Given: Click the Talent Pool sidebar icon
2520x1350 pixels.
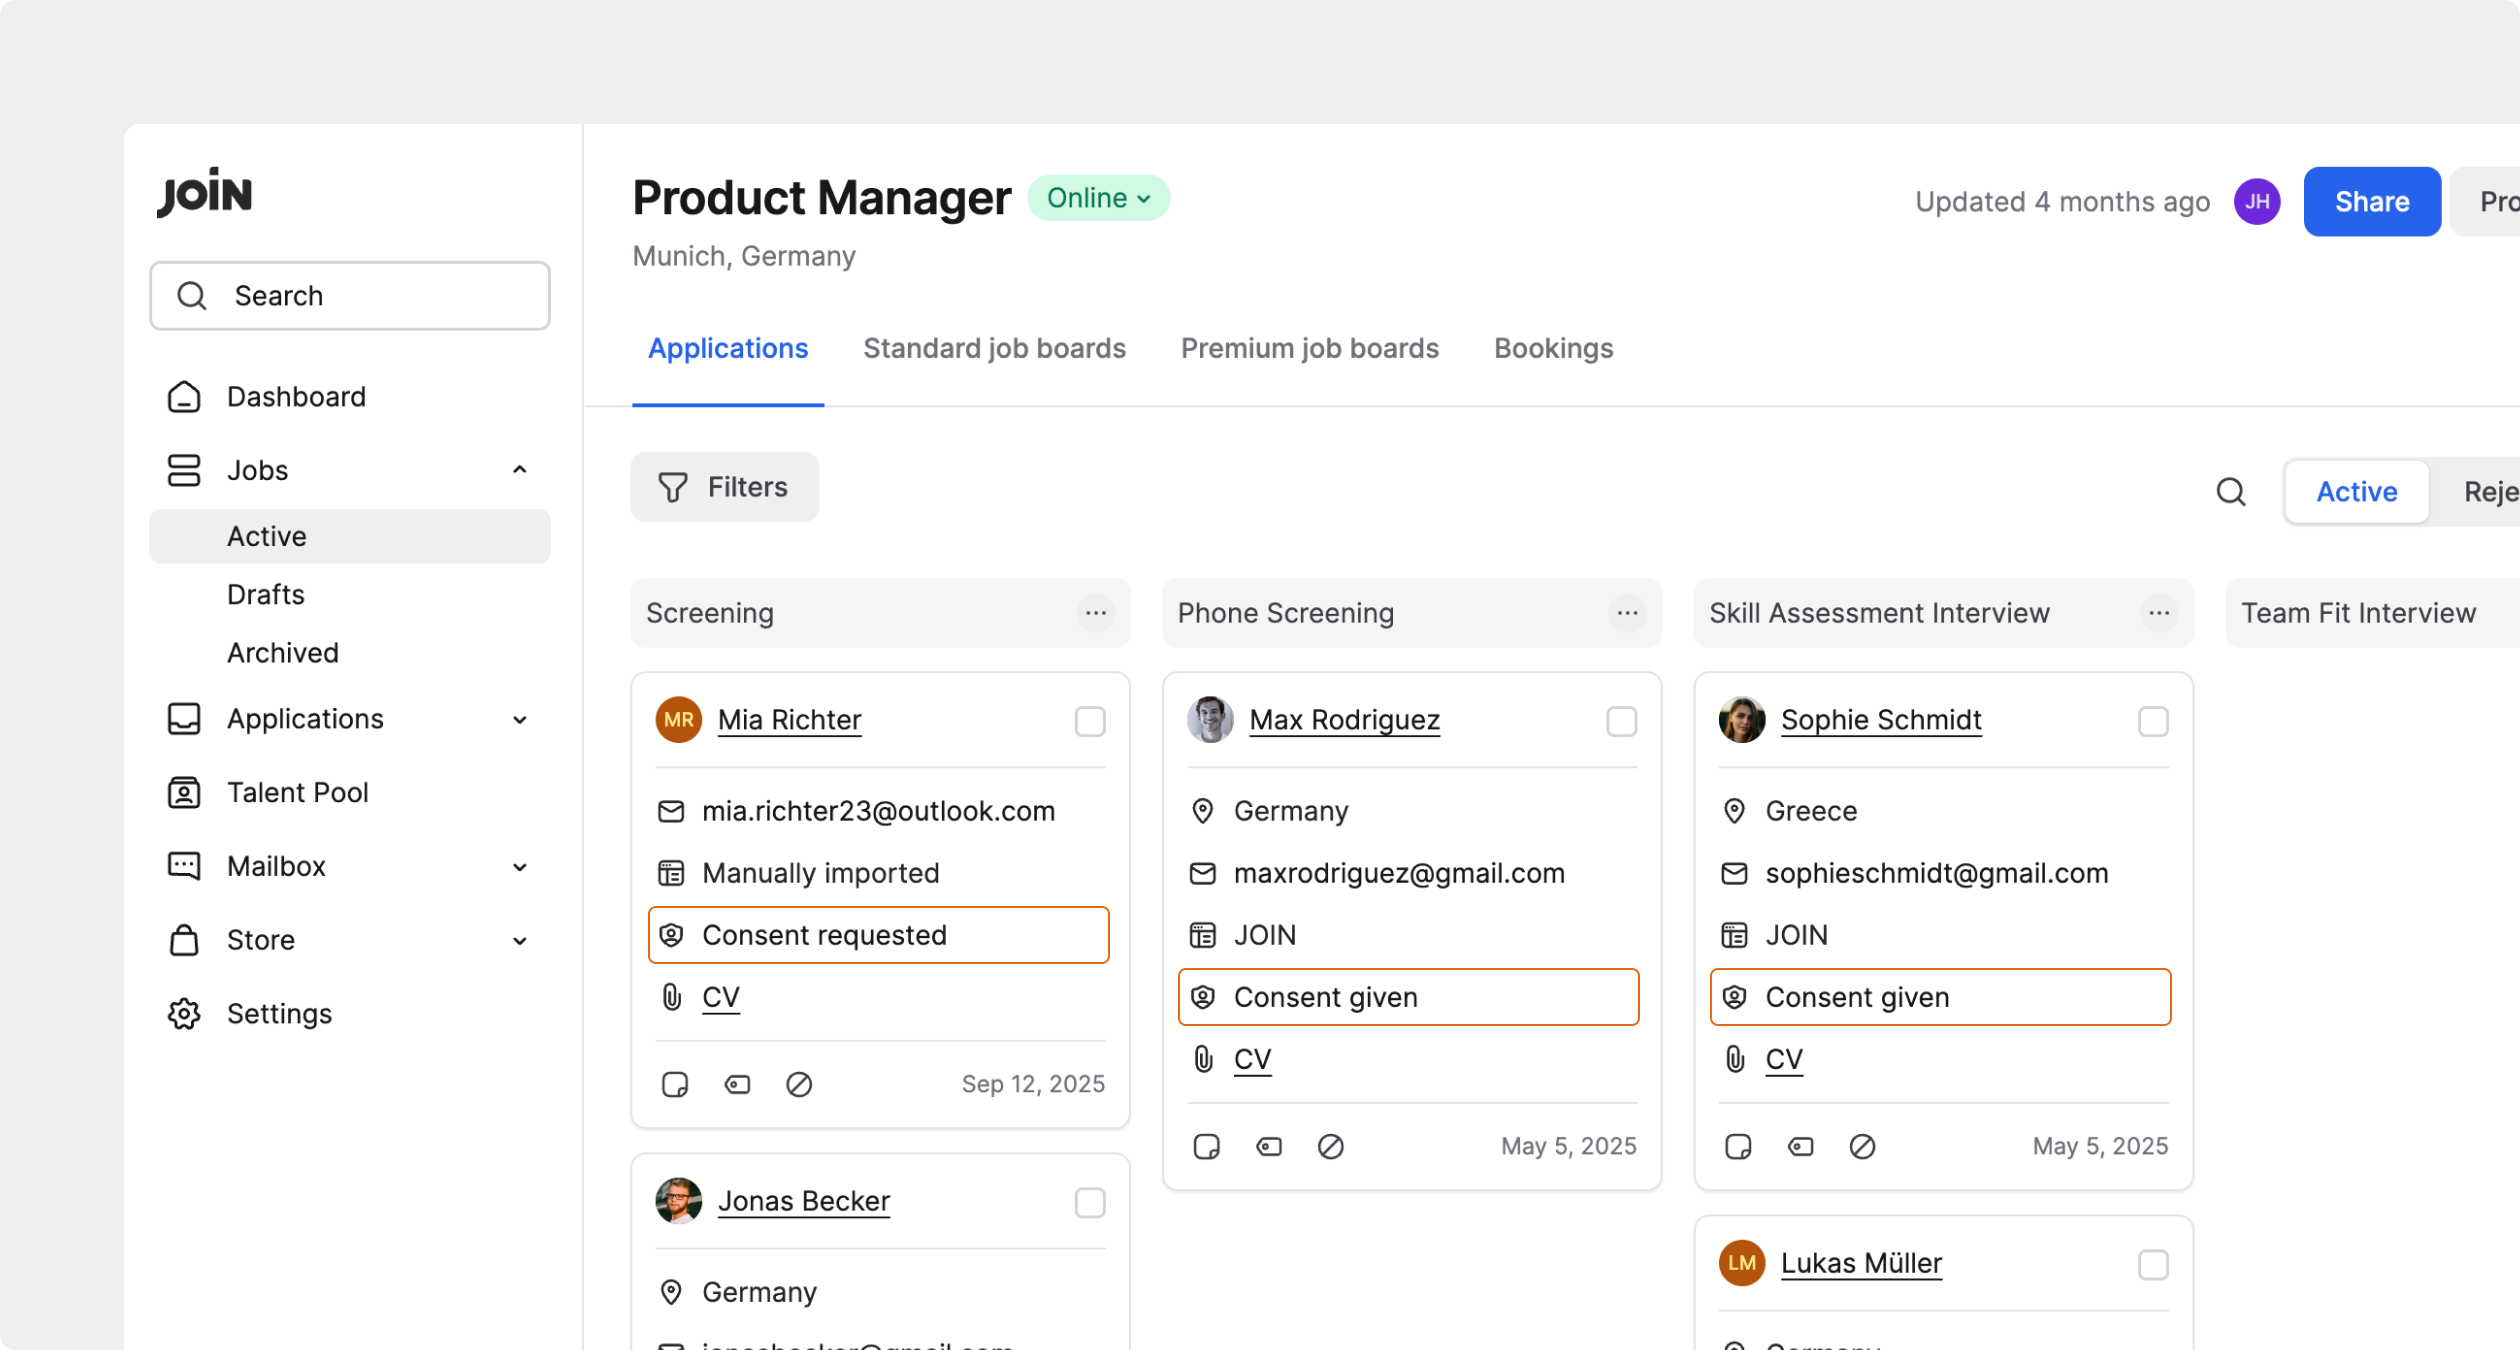Looking at the screenshot, I should 184,792.
